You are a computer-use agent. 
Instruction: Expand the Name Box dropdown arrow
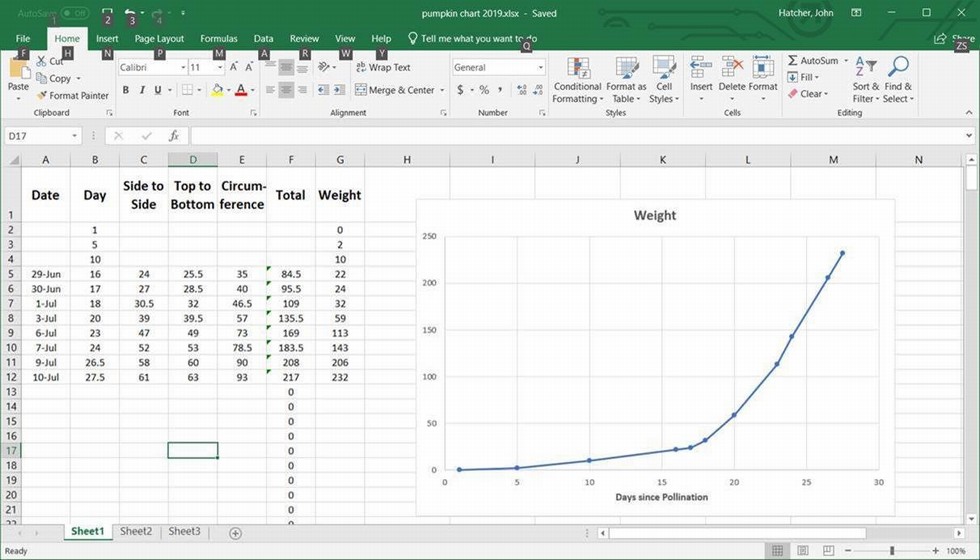tap(75, 136)
